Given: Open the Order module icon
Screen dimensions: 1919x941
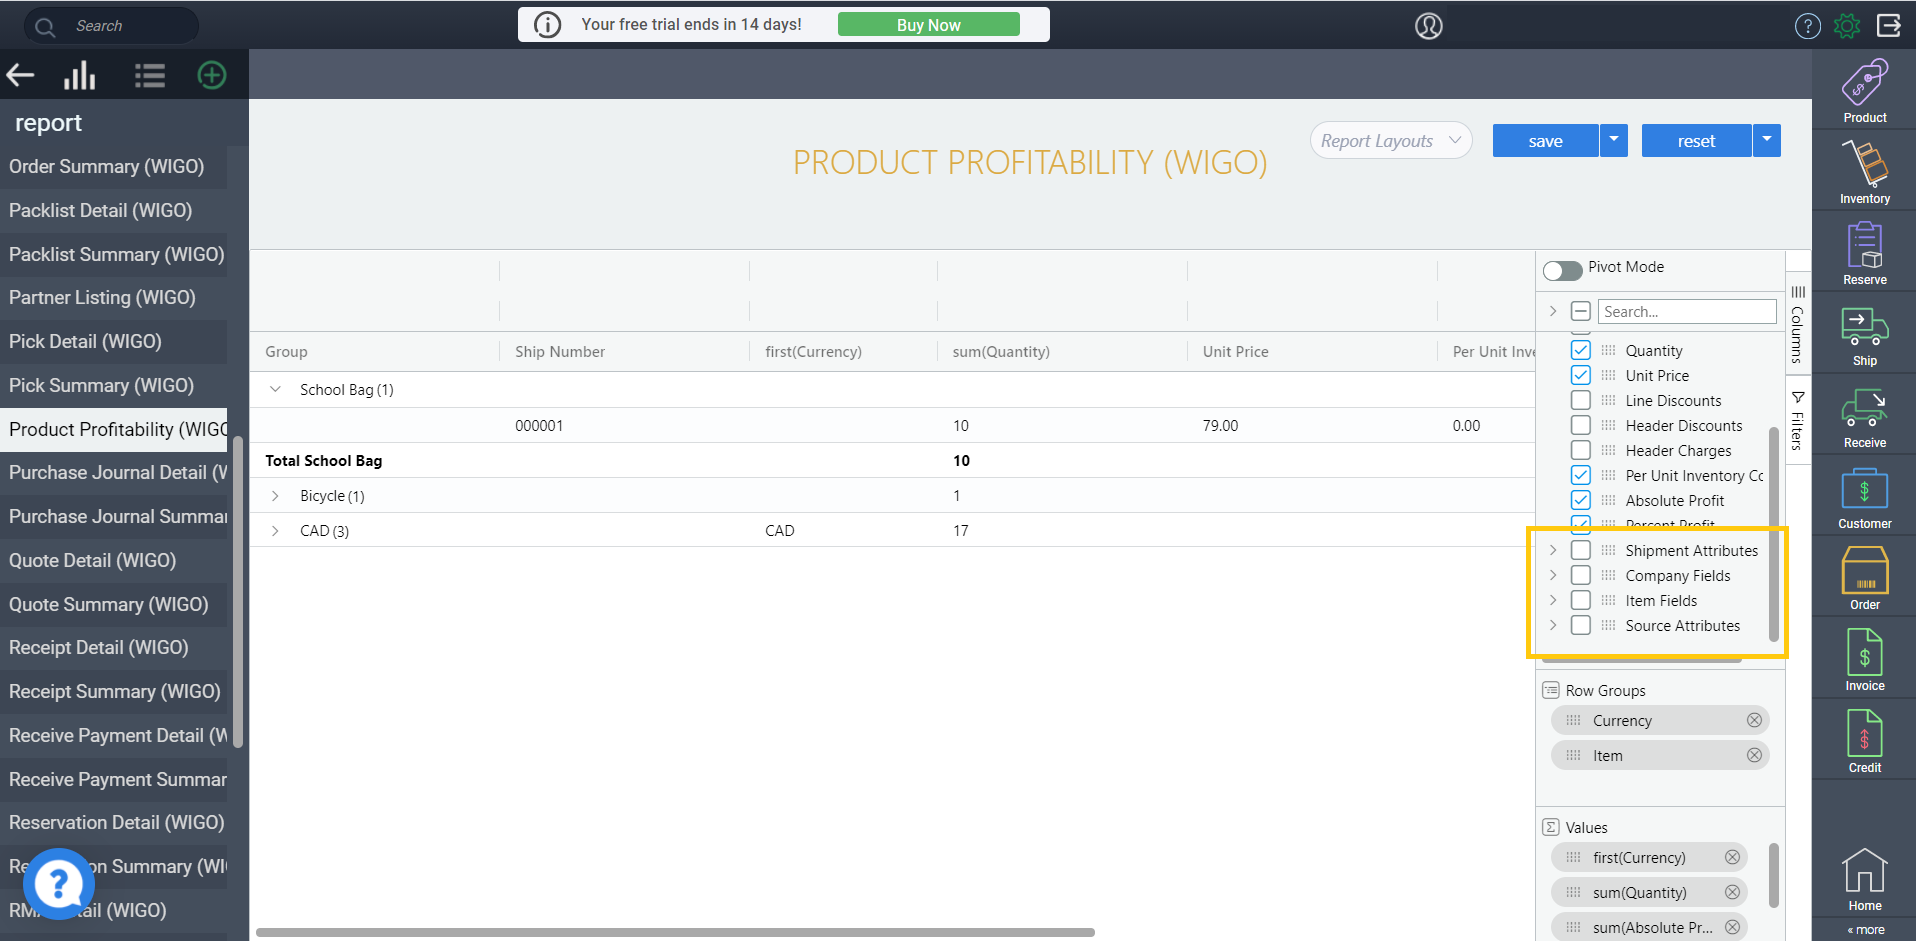Looking at the screenshot, I should tap(1864, 579).
